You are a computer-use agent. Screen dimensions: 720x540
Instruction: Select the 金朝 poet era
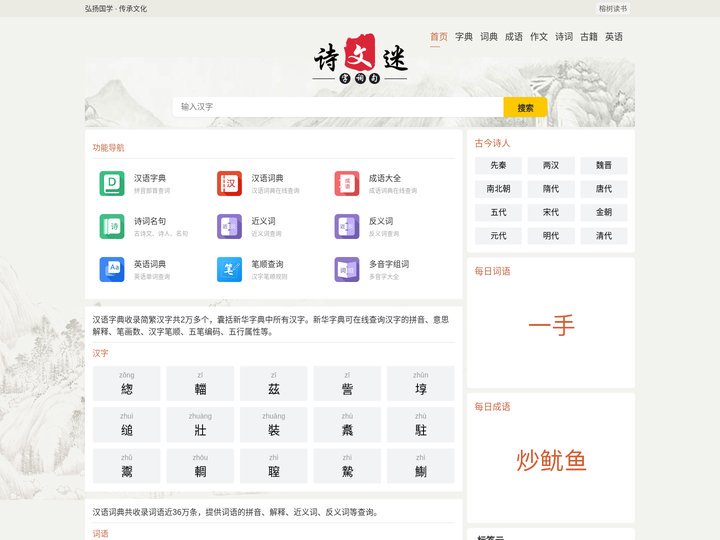[604, 212]
